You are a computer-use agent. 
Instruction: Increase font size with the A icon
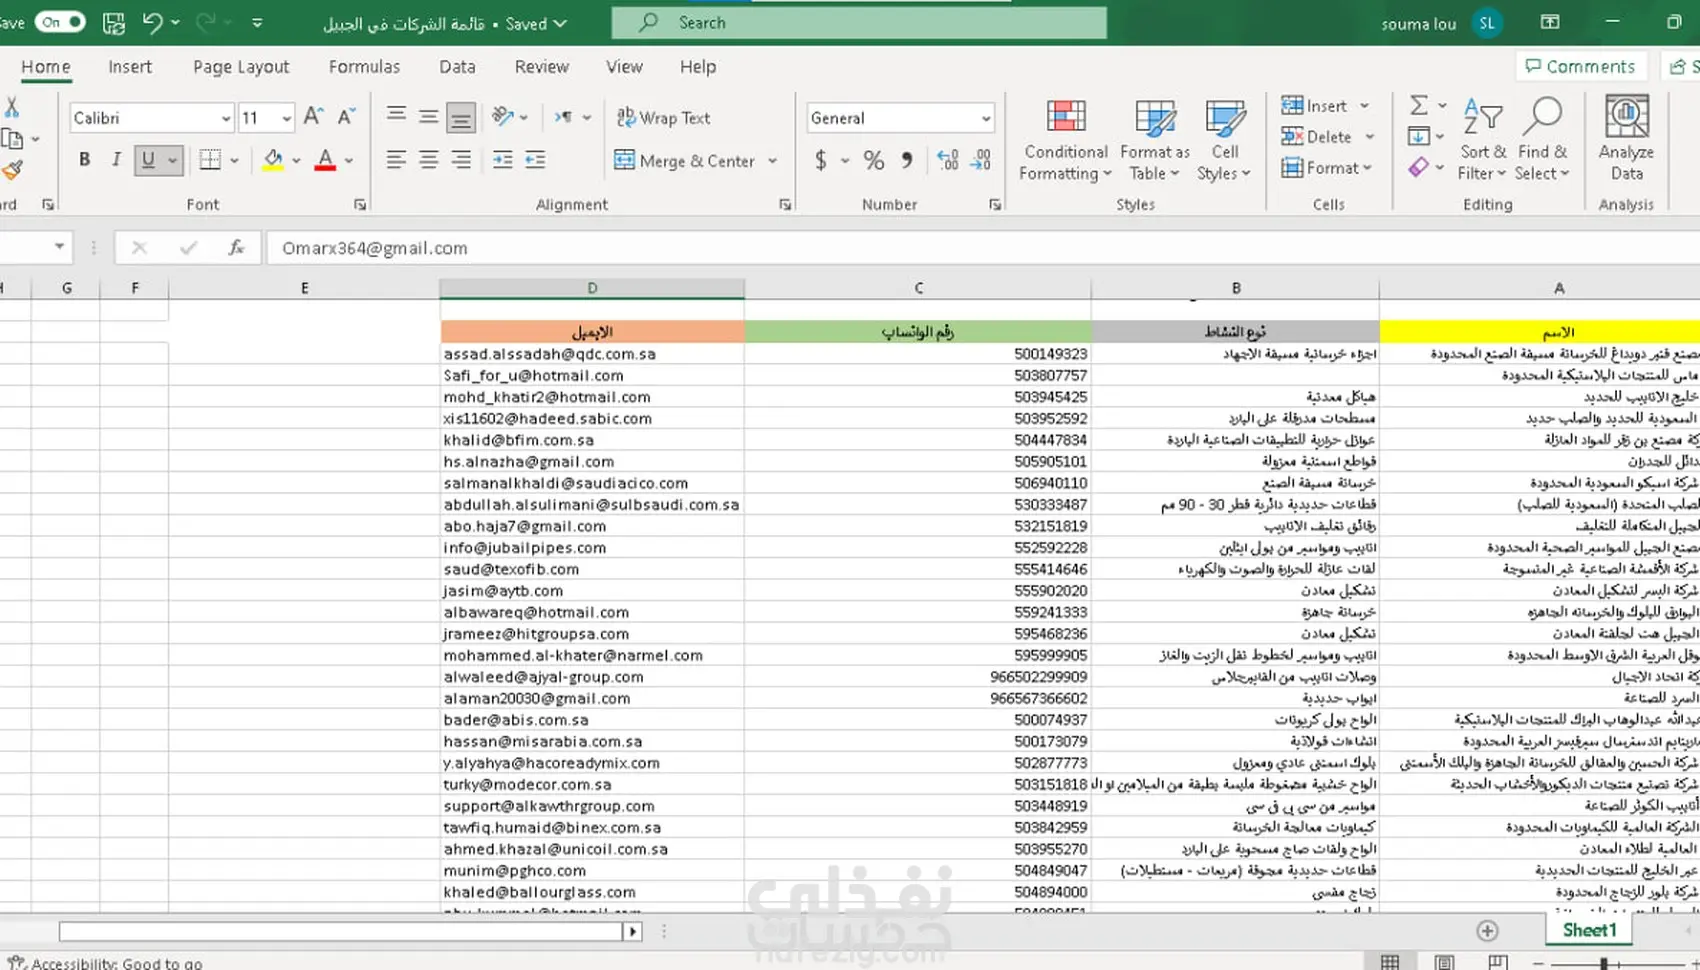(313, 117)
